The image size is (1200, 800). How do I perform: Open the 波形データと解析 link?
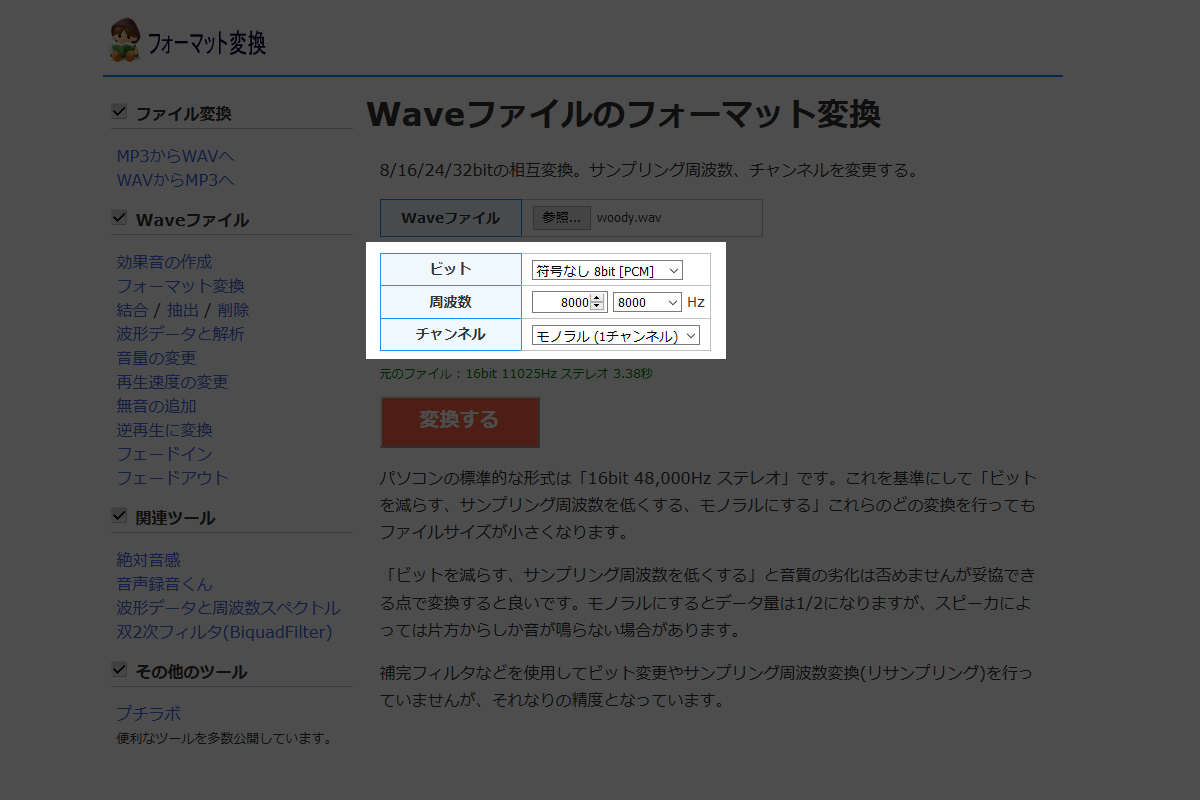(x=180, y=334)
